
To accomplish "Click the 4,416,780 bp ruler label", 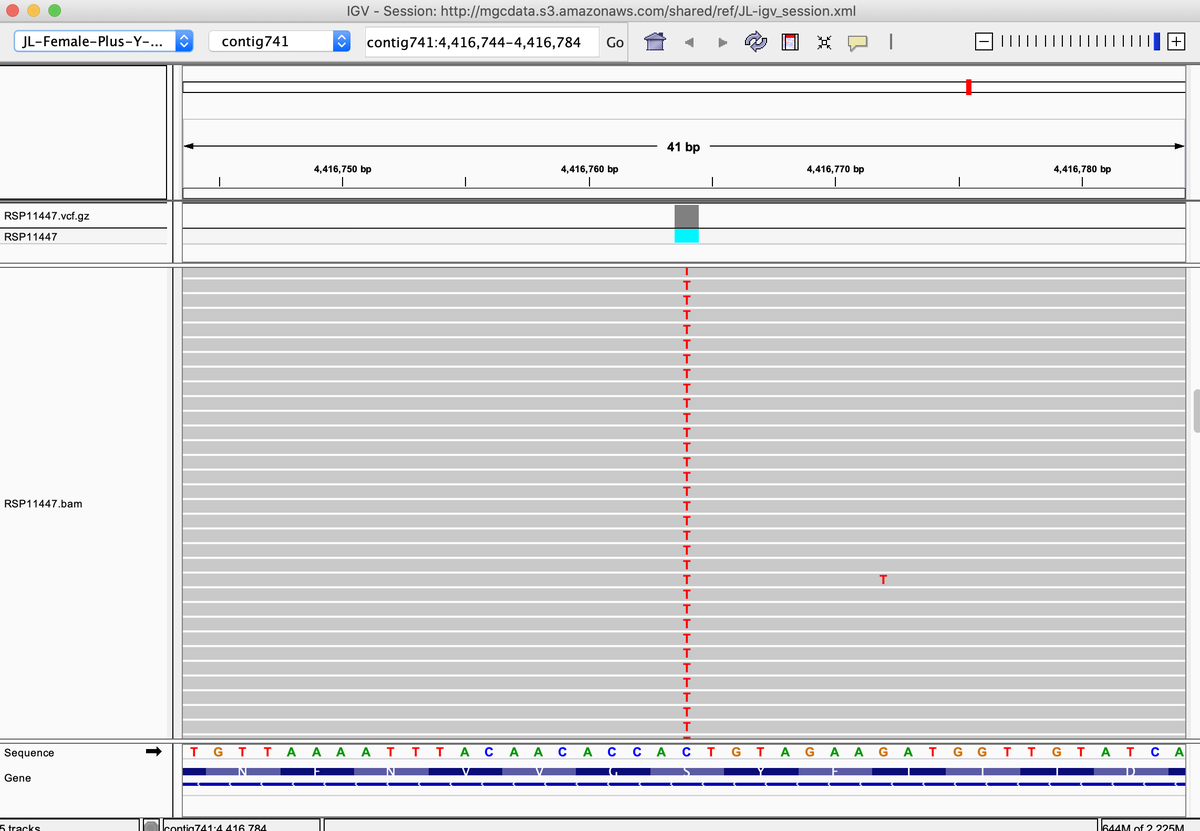I will click(x=1082, y=169).
